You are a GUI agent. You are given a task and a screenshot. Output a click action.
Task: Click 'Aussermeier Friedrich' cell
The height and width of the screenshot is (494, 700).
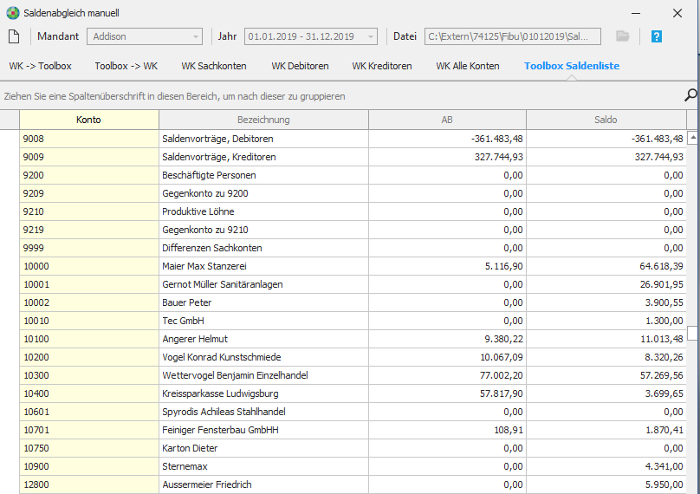coord(263,485)
